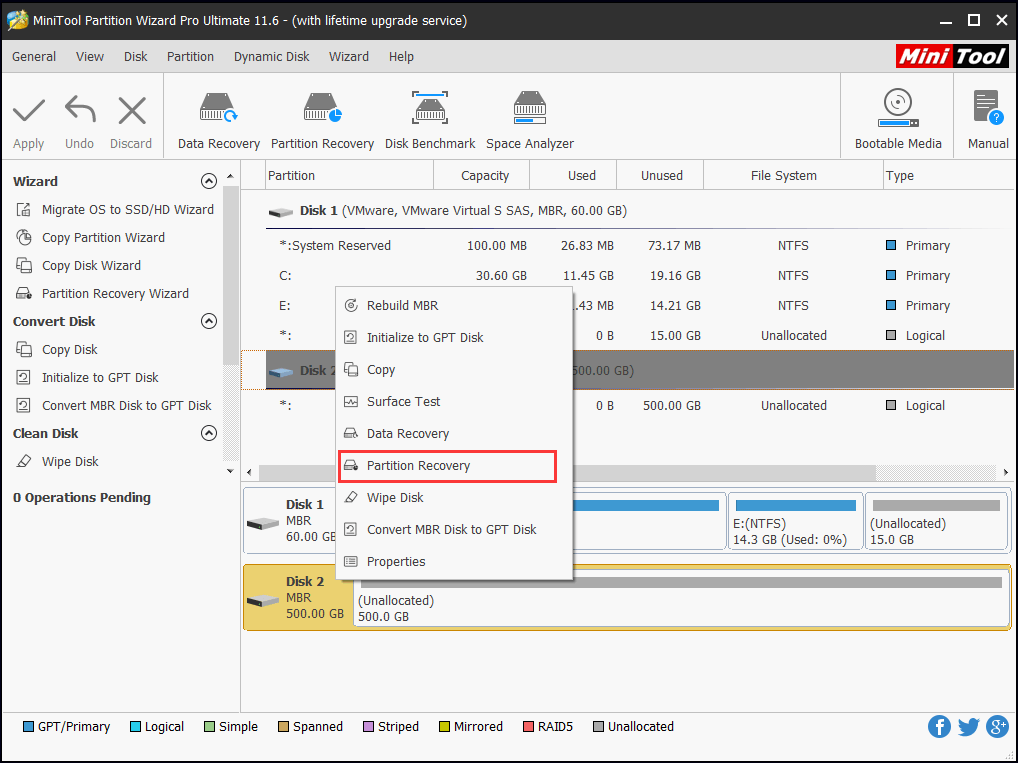Image resolution: width=1018 pixels, height=763 pixels.
Task: Choose Initialize to GPT Disk in context menu
Action: click(x=454, y=338)
